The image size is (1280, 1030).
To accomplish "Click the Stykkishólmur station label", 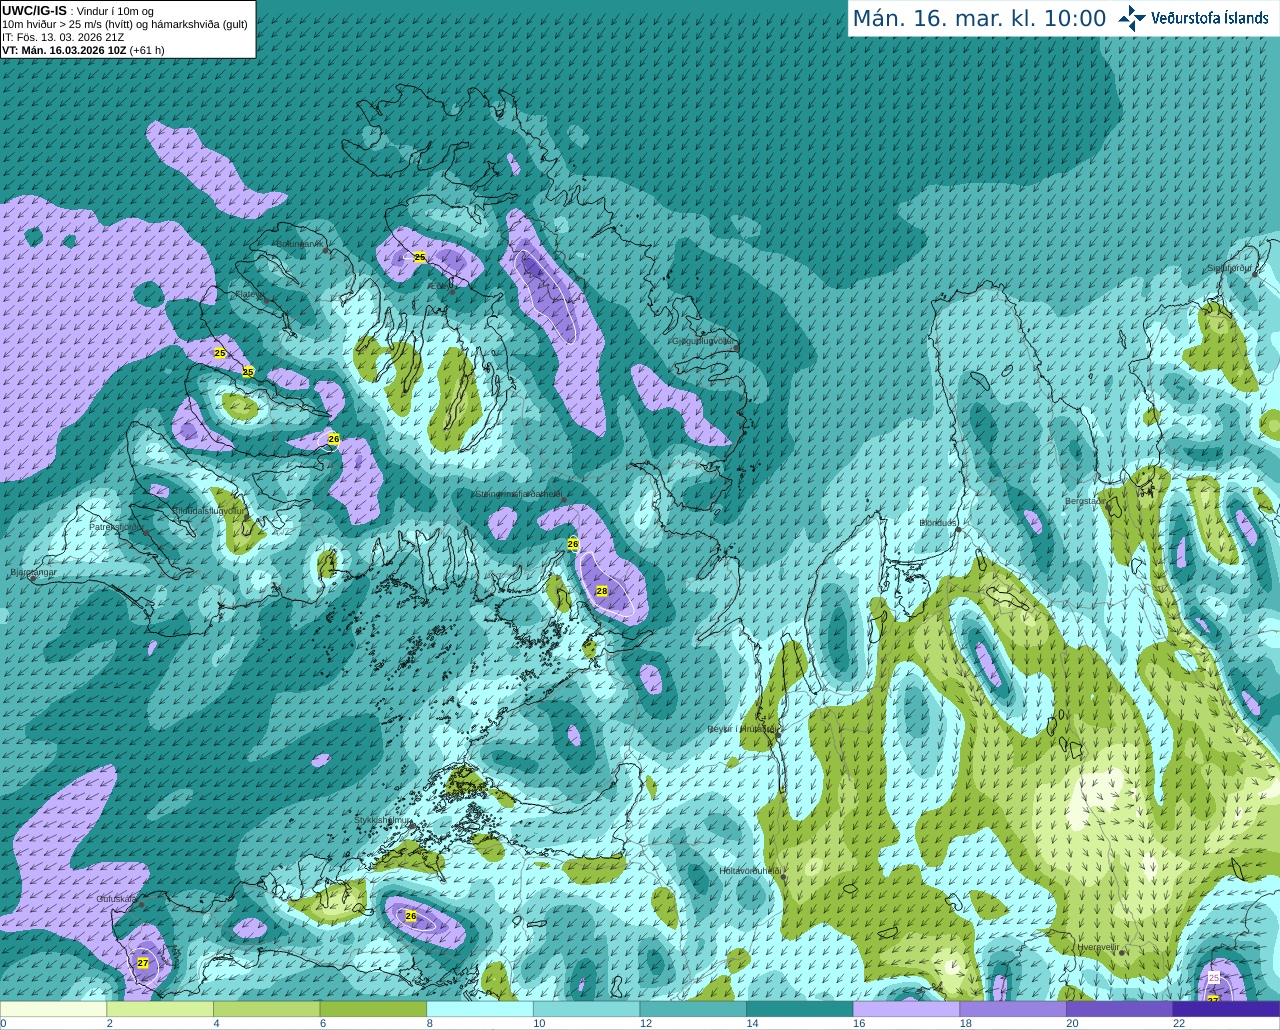I will click(x=383, y=820).
